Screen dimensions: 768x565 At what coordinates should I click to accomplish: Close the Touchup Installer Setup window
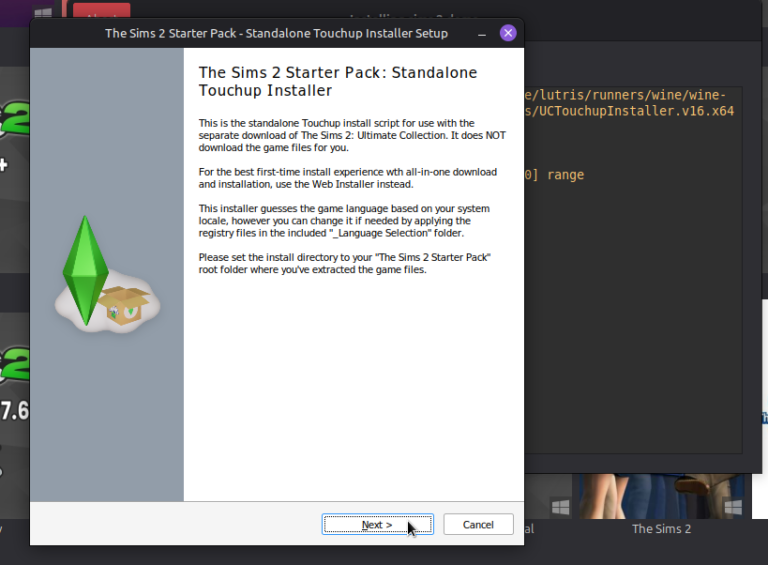tap(508, 33)
